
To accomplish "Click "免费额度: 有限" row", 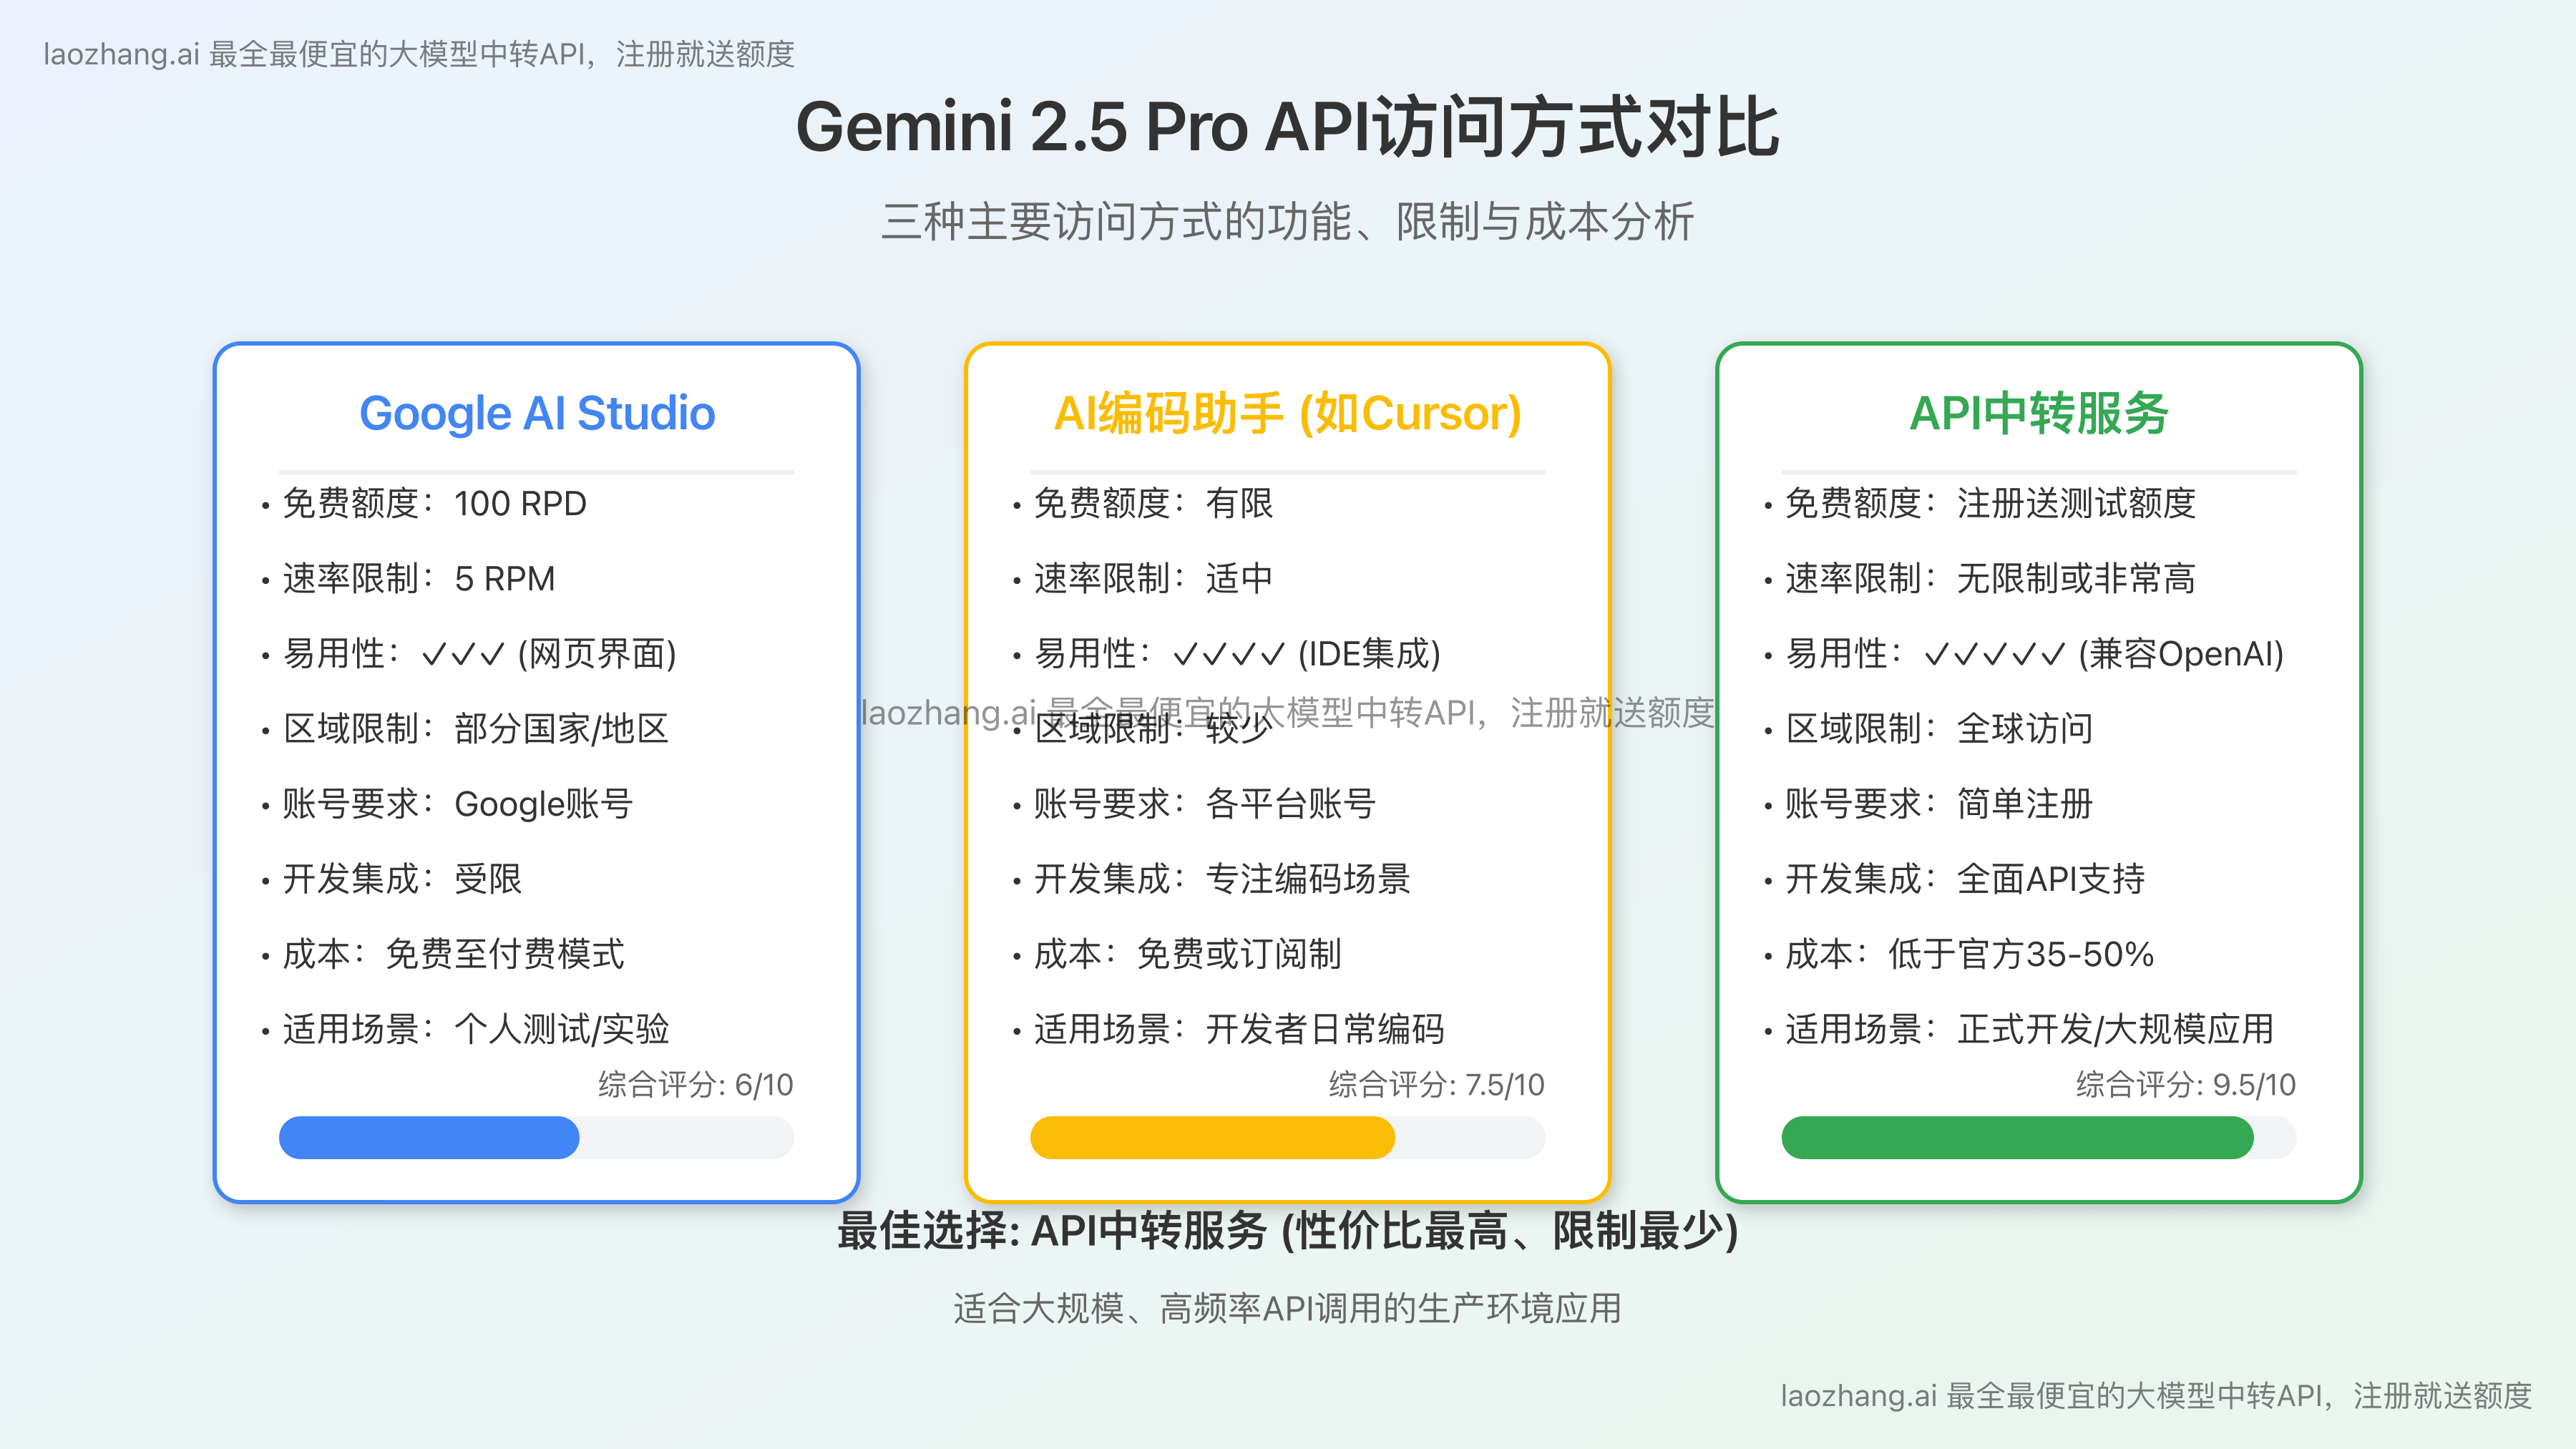I will coord(1143,503).
